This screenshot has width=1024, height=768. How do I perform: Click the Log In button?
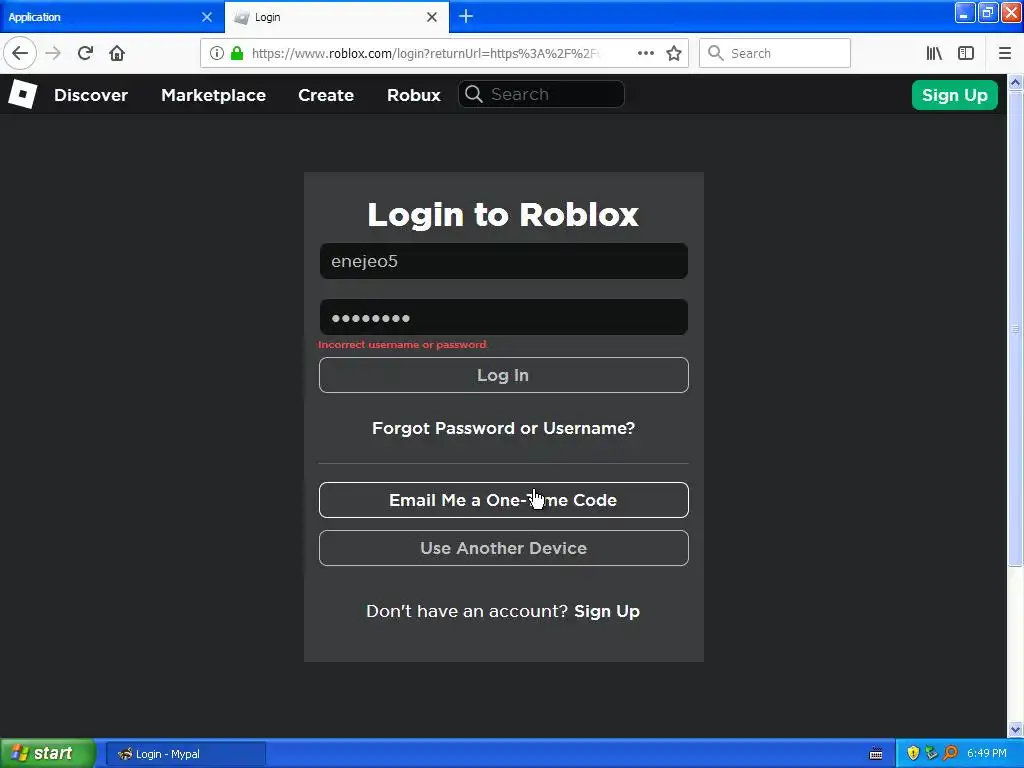[504, 375]
